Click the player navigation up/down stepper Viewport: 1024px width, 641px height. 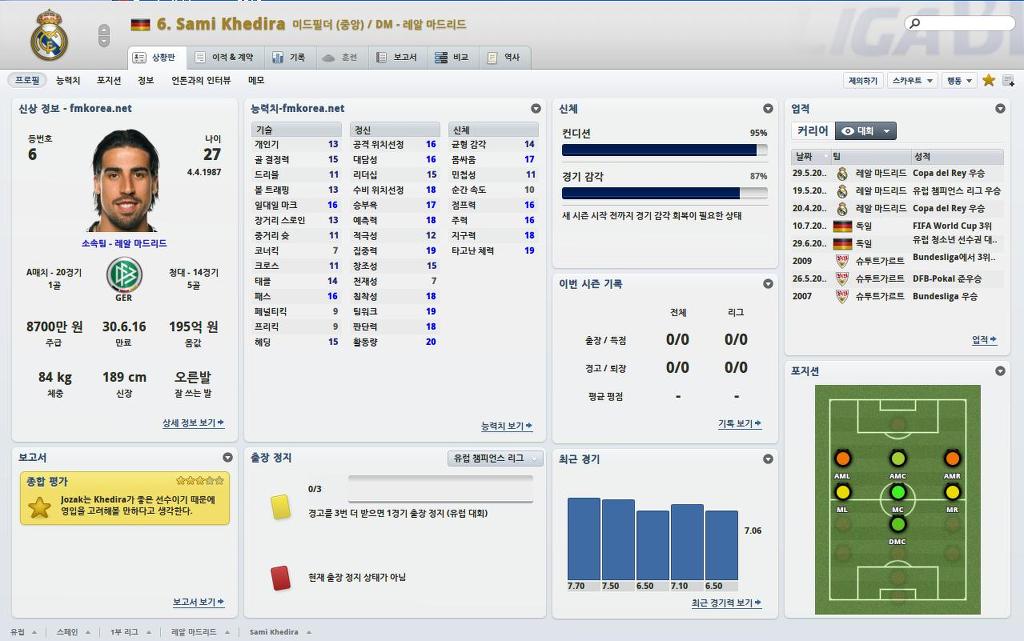tap(104, 35)
